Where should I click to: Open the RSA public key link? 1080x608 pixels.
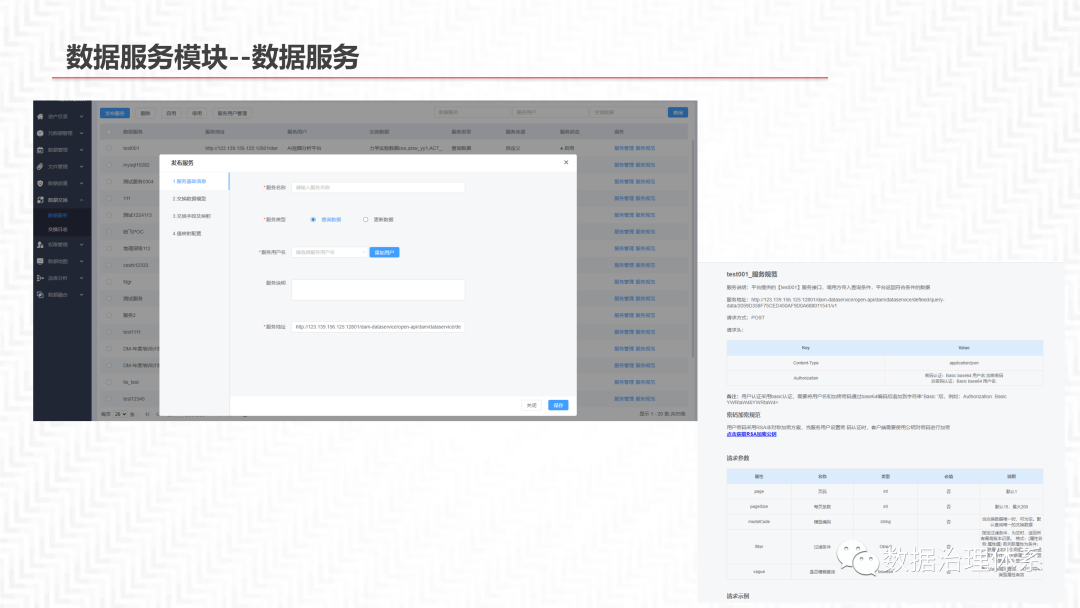point(751,434)
